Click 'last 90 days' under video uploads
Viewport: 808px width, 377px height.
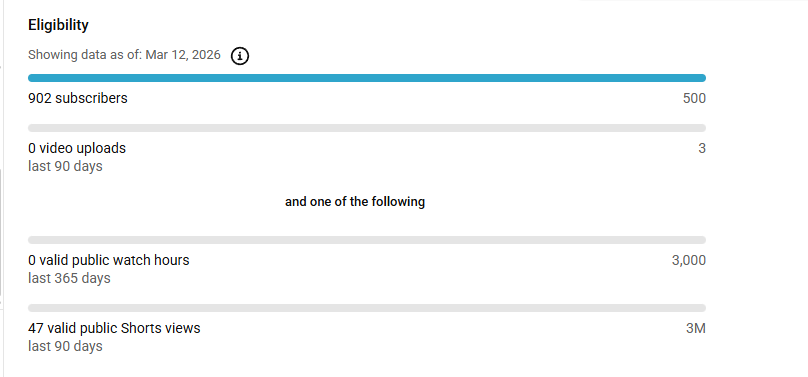click(65, 166)
